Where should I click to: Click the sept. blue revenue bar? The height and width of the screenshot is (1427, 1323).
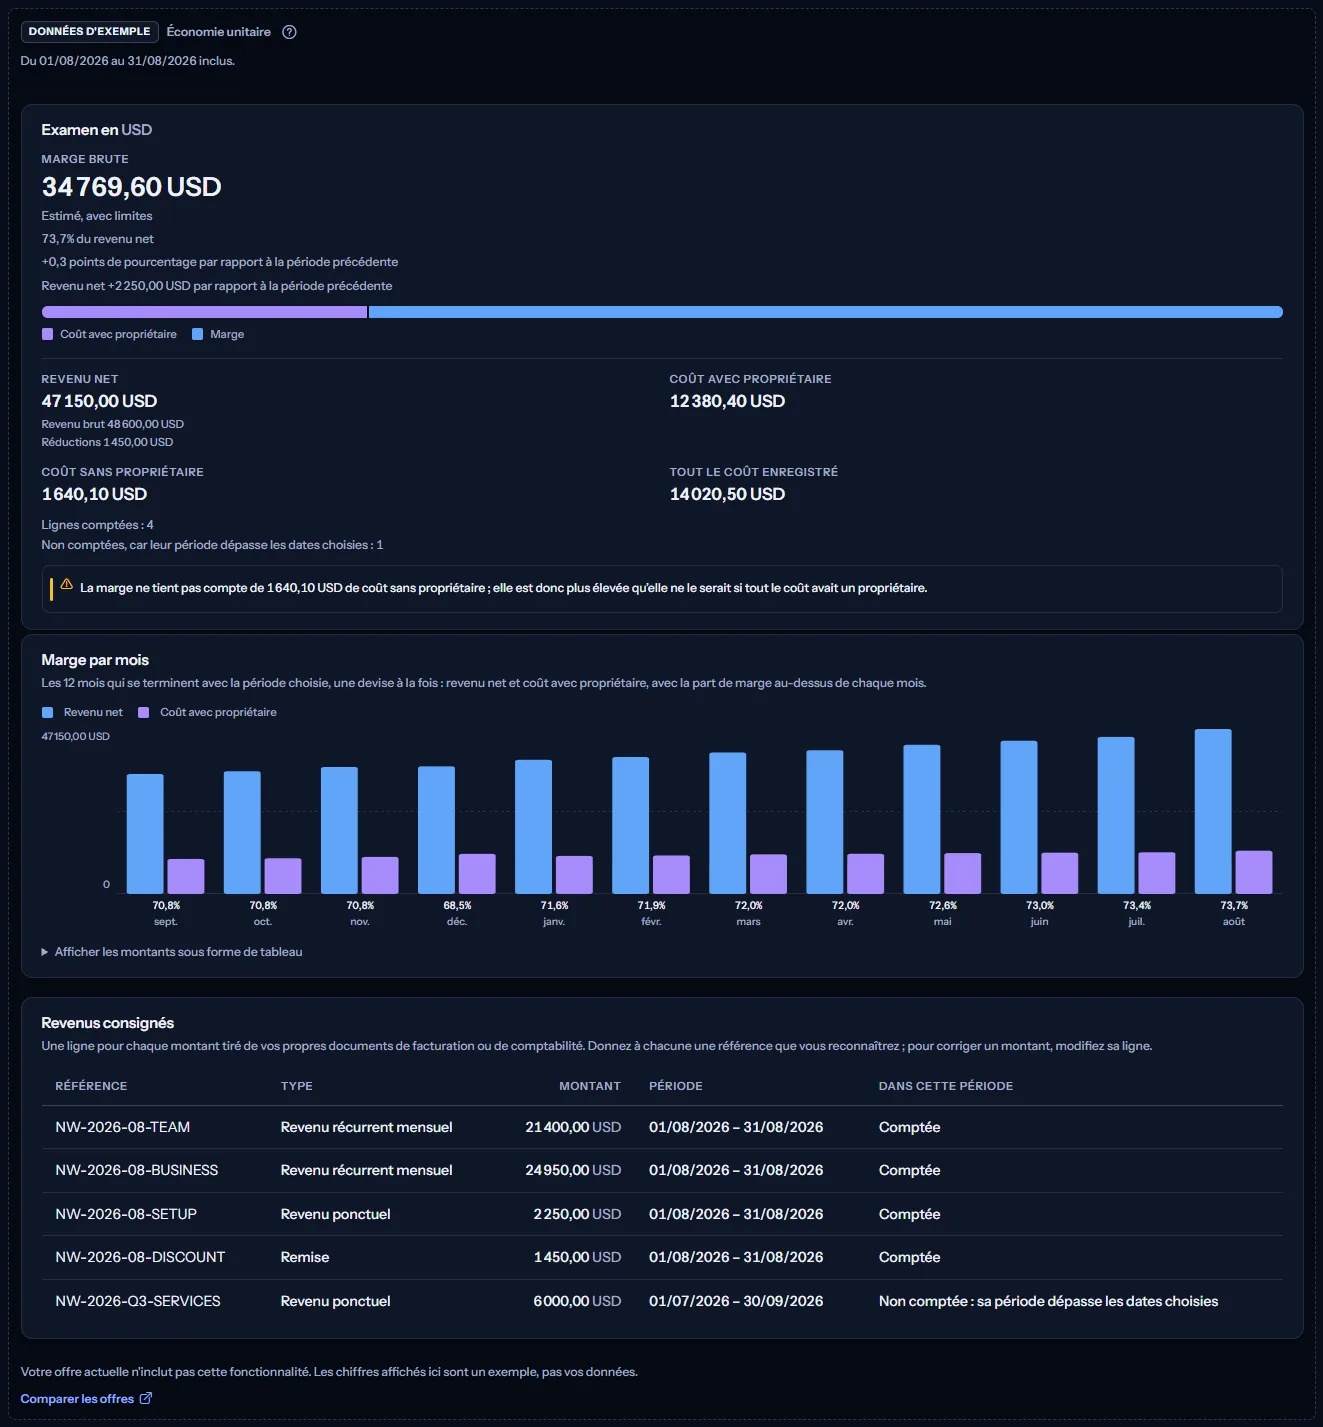[145, 834]
